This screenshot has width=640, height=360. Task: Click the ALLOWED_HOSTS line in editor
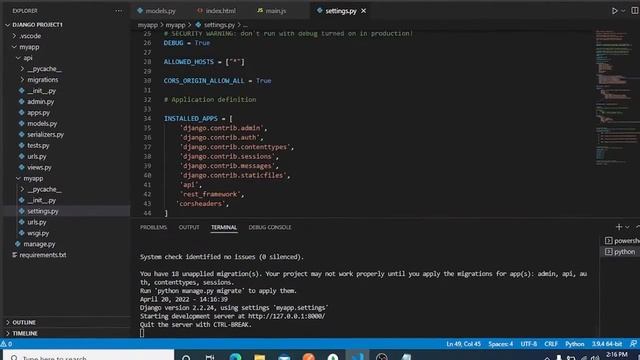click(x=204, y=62)
